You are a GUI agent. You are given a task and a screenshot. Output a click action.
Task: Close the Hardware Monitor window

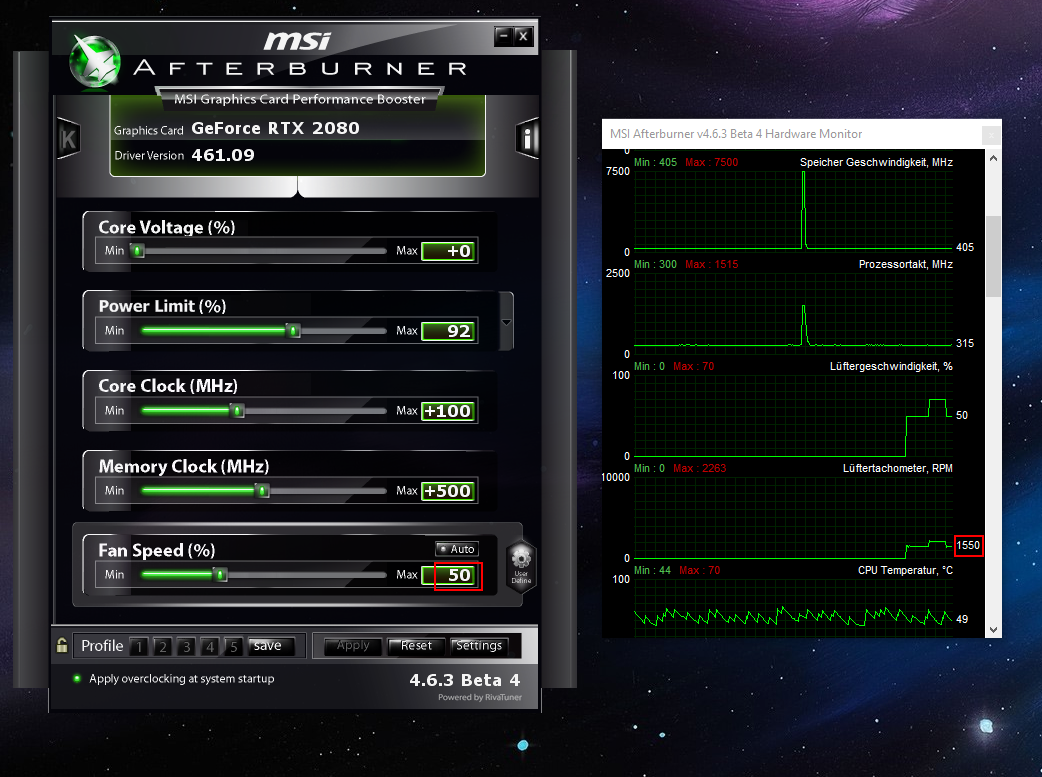coord(991,135)
